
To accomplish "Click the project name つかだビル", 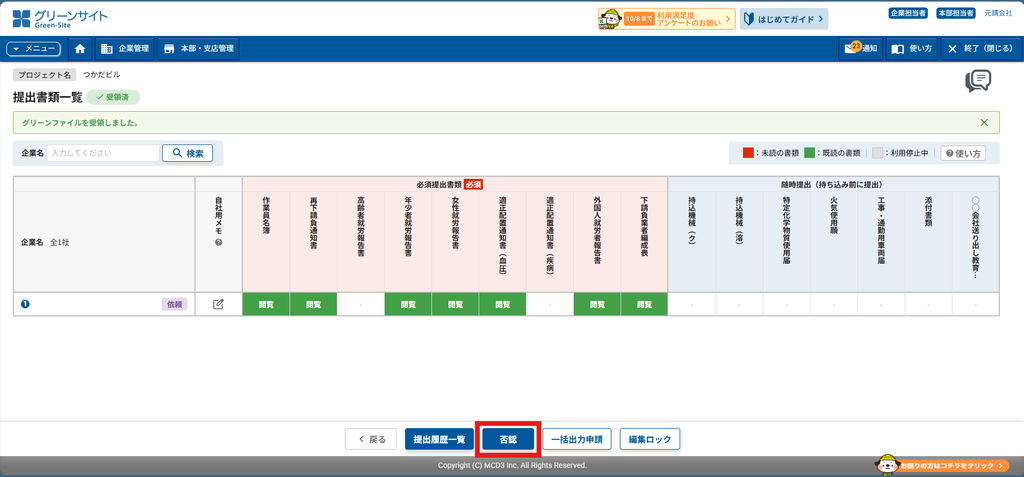I will pyautogui.click(x=101, y=74).
